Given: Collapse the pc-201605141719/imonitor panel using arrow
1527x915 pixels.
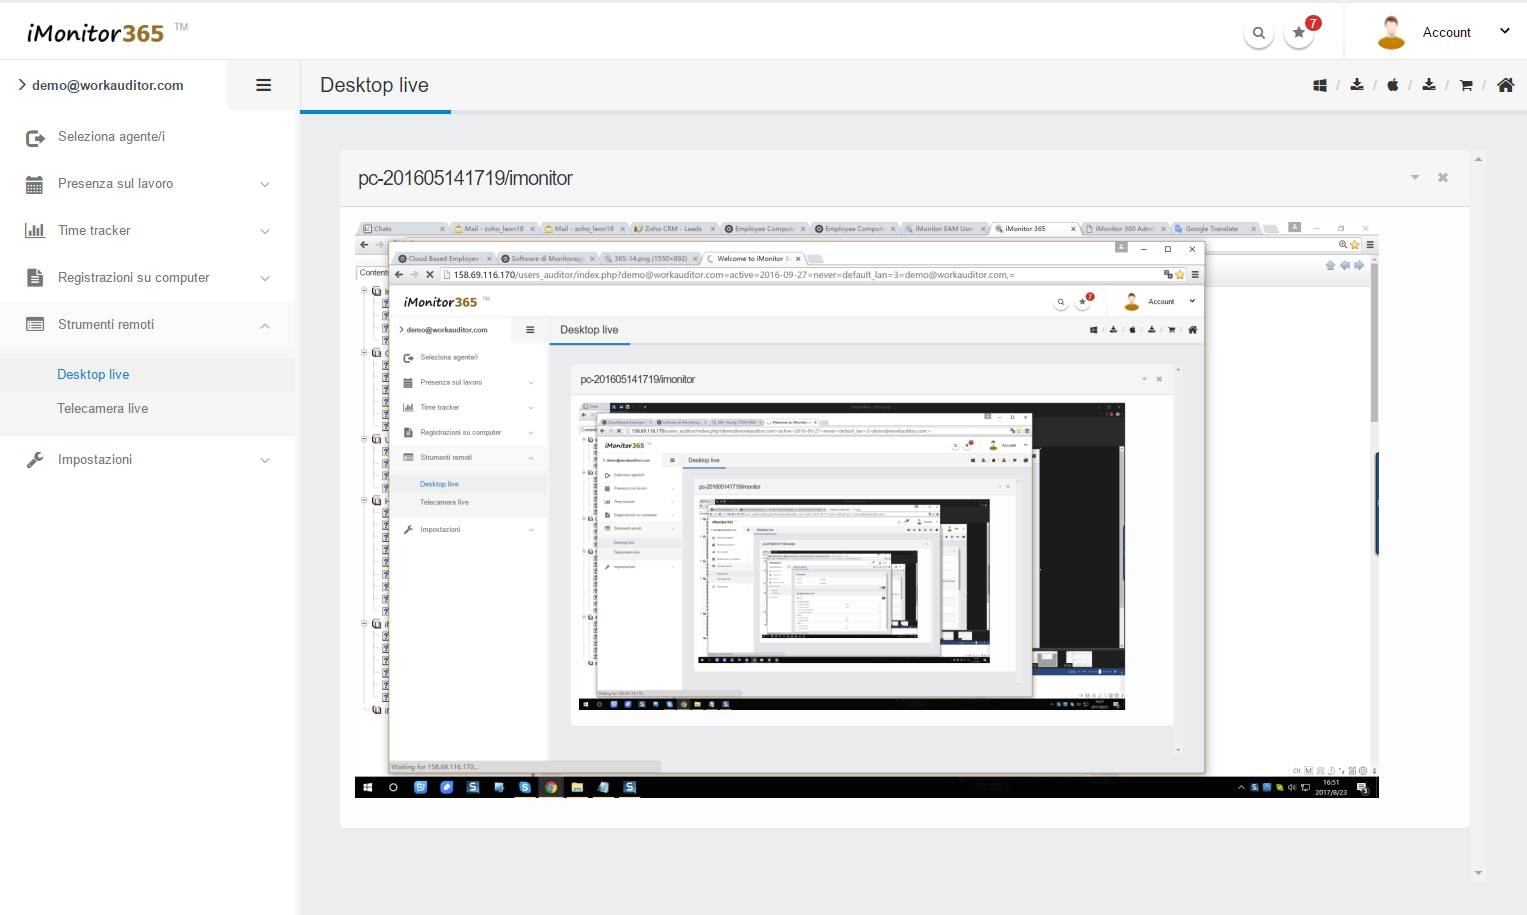Looking at the screenshot, I should 1415,178.
